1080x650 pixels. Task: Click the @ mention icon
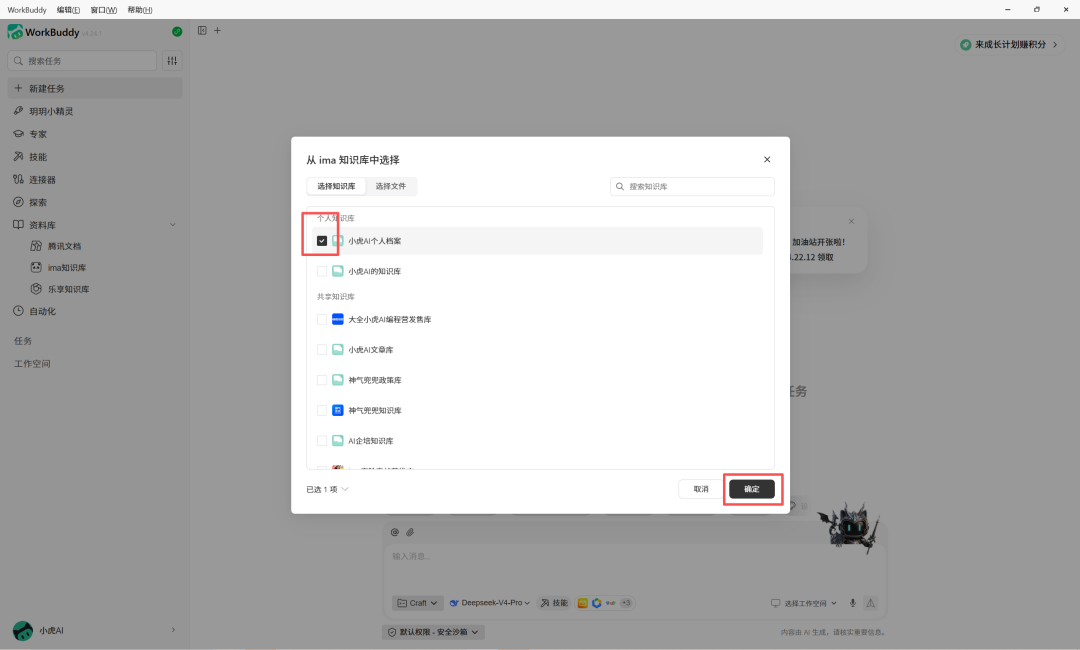(x=395, y=532)
